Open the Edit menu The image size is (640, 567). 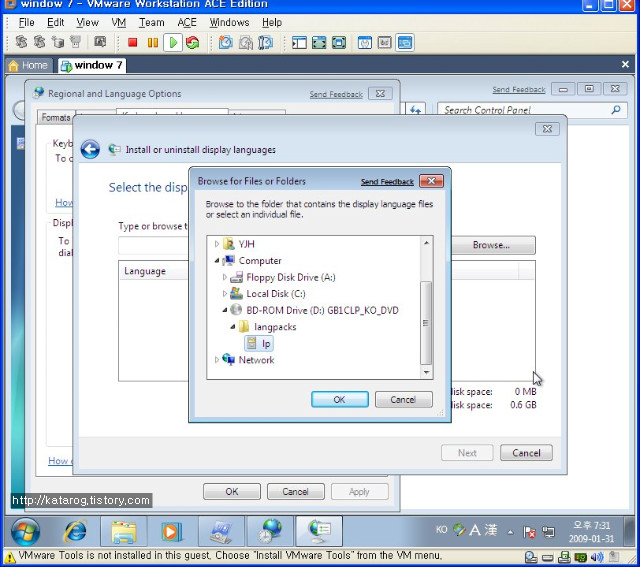pyautogui.click(x=56, y=22)
